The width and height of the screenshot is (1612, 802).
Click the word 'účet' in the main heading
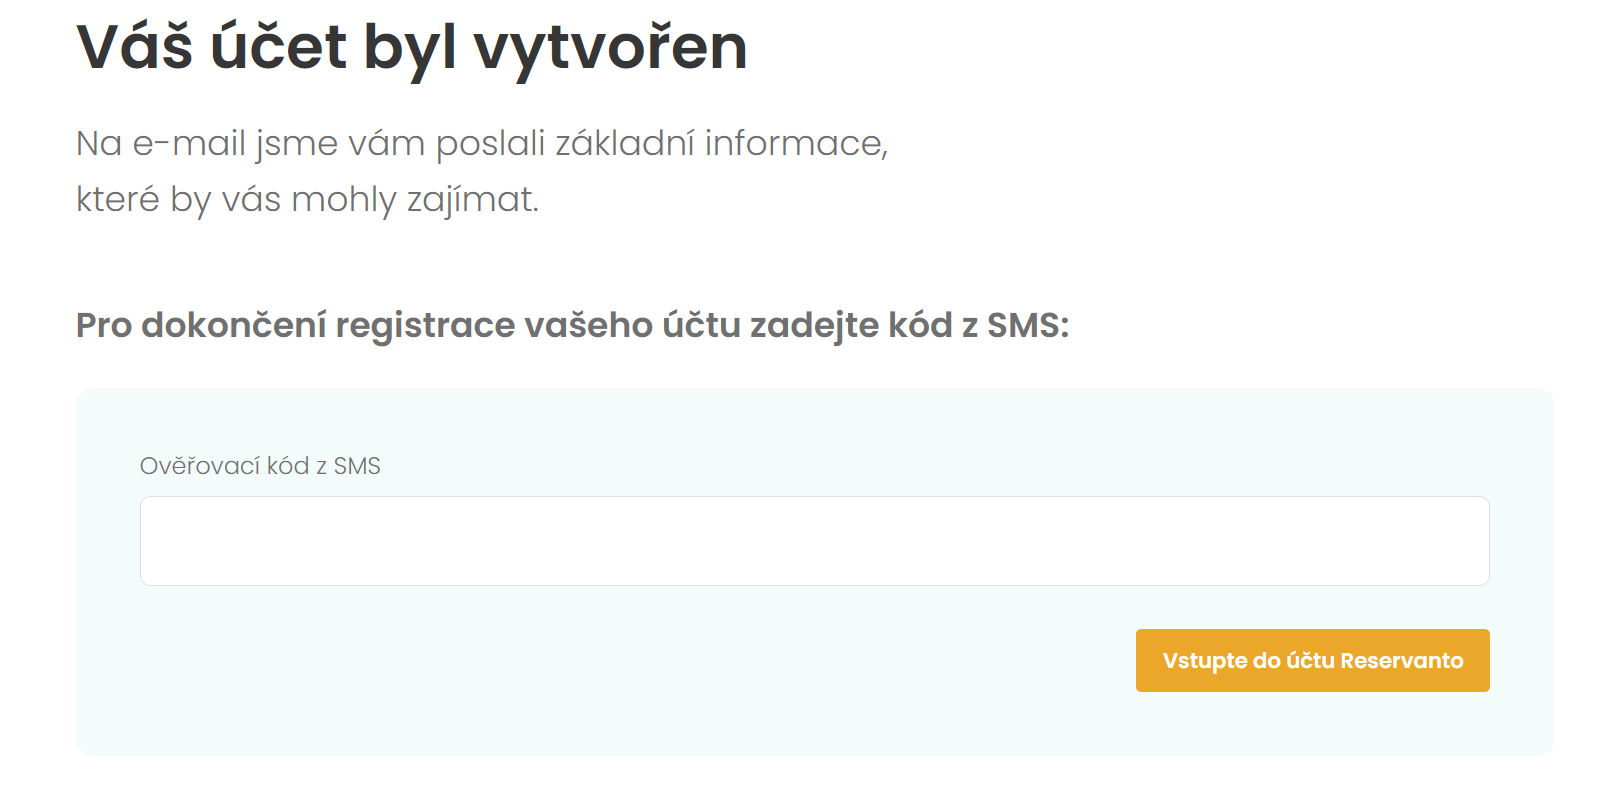(x=278, y=46)
